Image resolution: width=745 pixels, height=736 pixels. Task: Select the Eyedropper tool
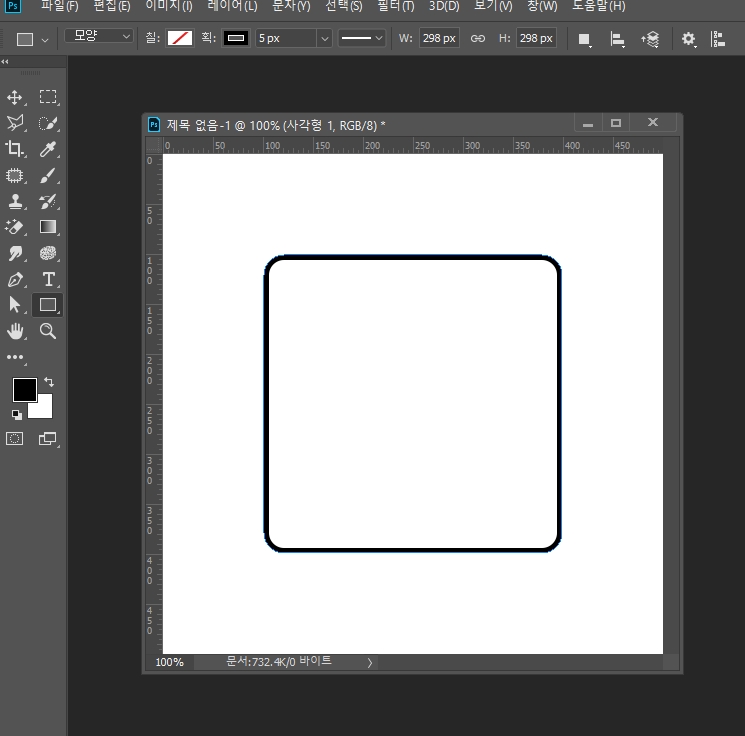48,149
